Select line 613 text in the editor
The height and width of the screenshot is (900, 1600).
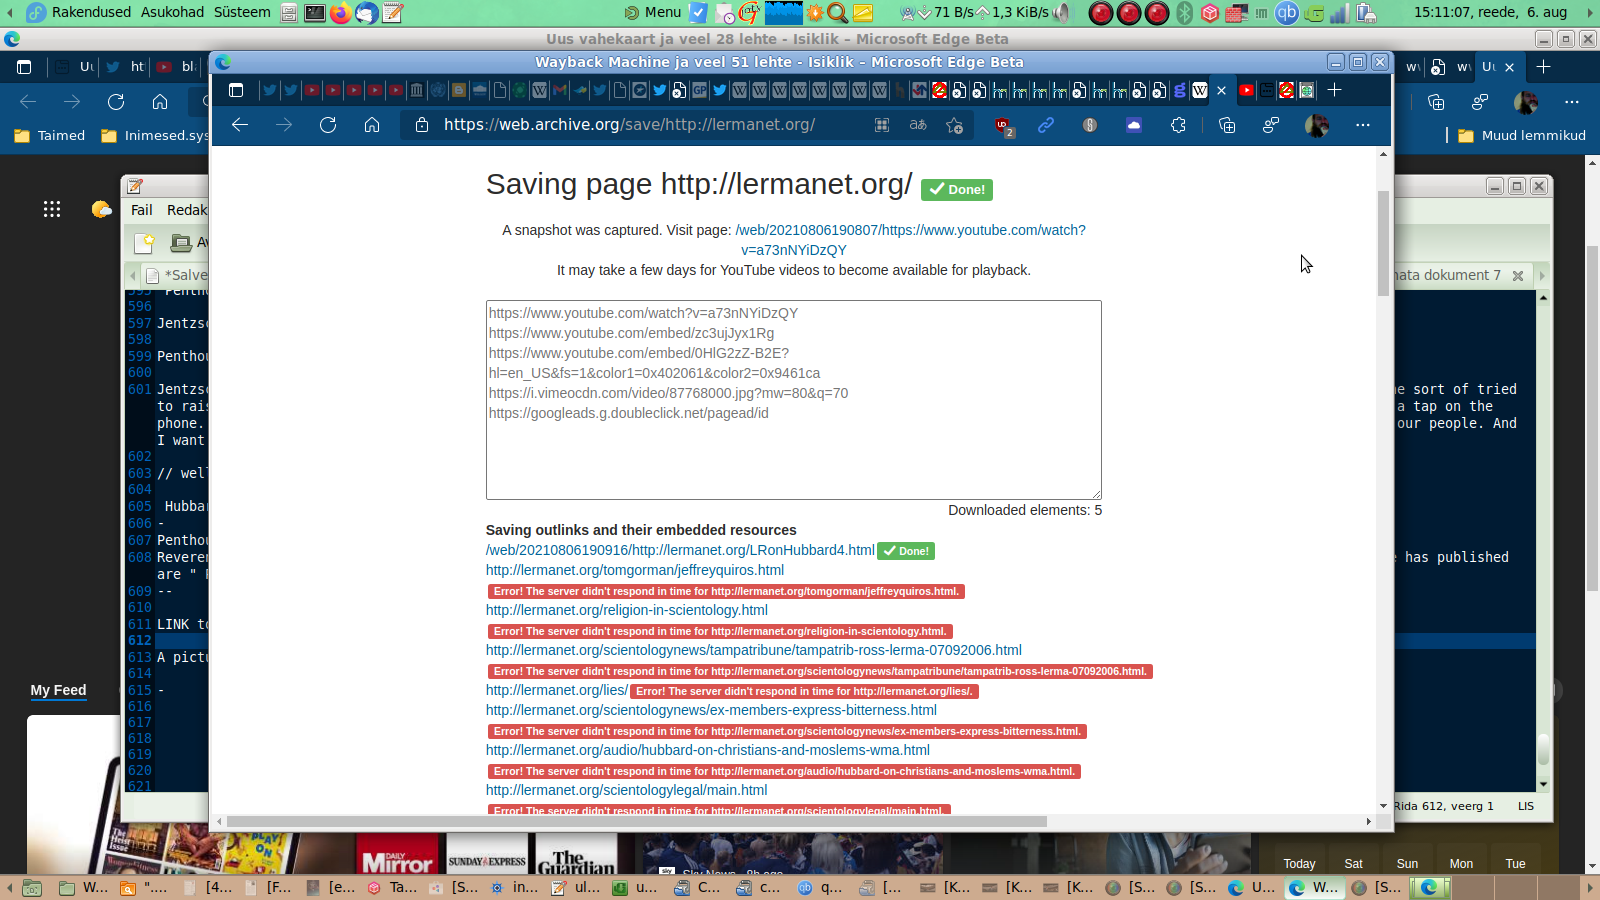pyautogui.click(x=182, y=657)
